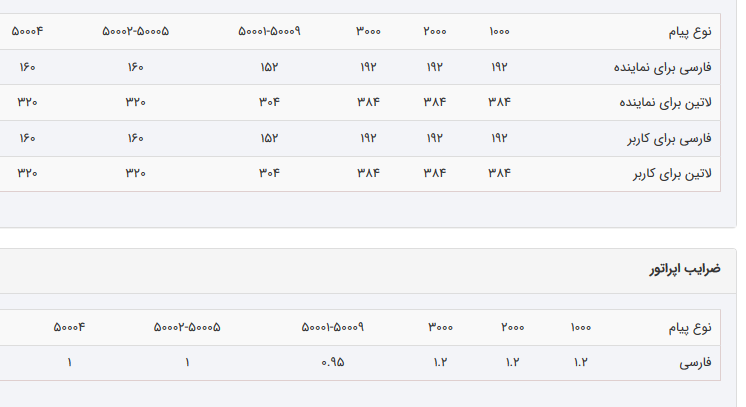Image resolution: width=746 pixels, height=407 pixels.
Task: Click the 50002-50005 header in operator coefficients table
Action: coord(187,327)
